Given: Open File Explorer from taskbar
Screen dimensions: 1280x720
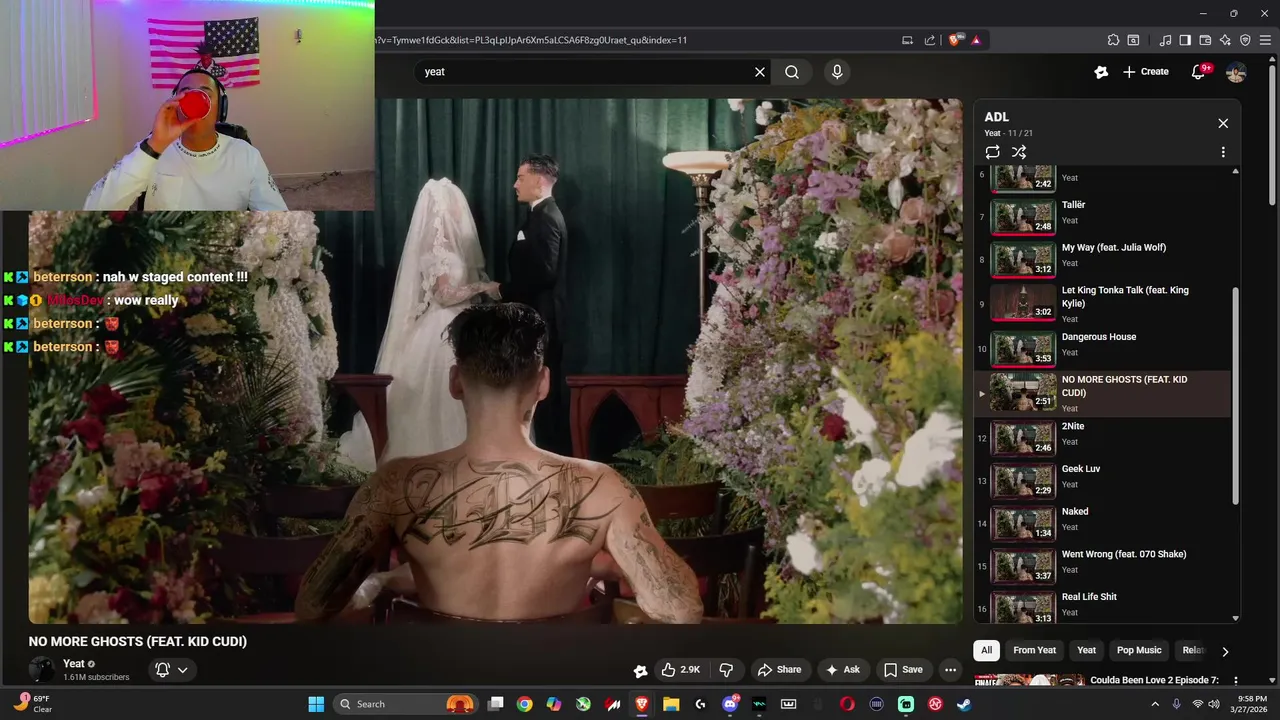Looking at the screenshot, I should tap(671, 704).
